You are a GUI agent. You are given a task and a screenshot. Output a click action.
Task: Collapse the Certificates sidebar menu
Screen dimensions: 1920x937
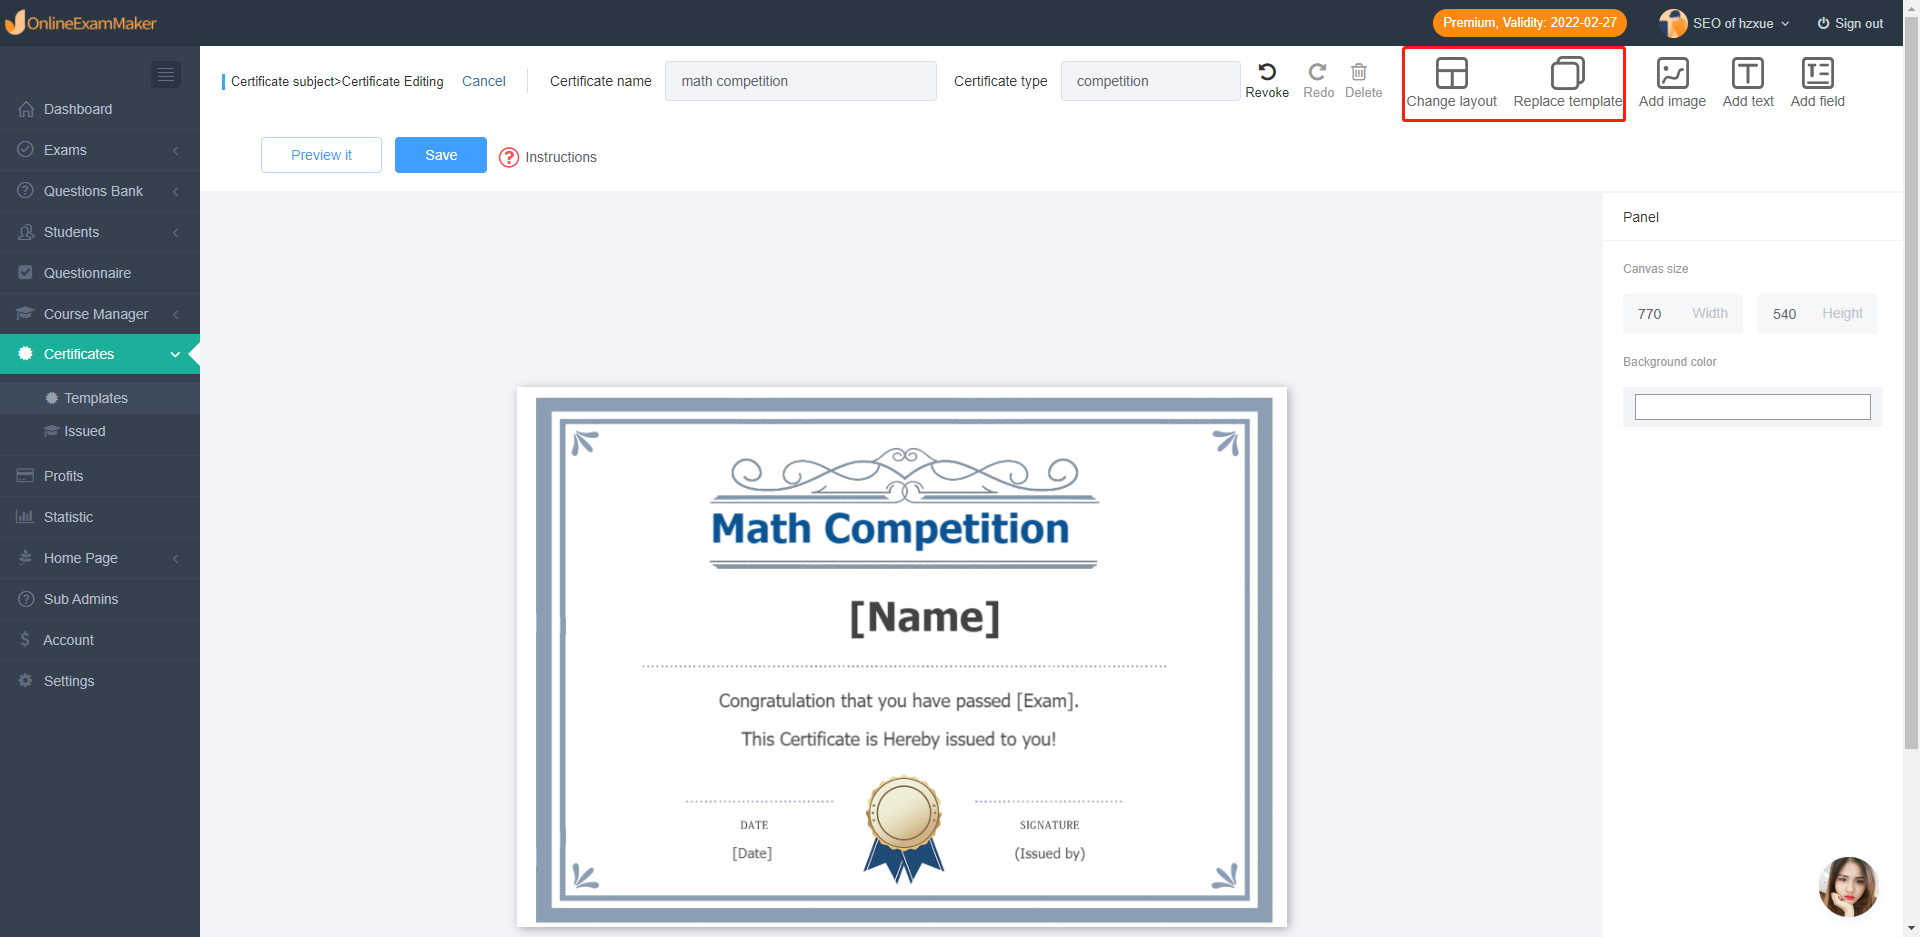100,354
